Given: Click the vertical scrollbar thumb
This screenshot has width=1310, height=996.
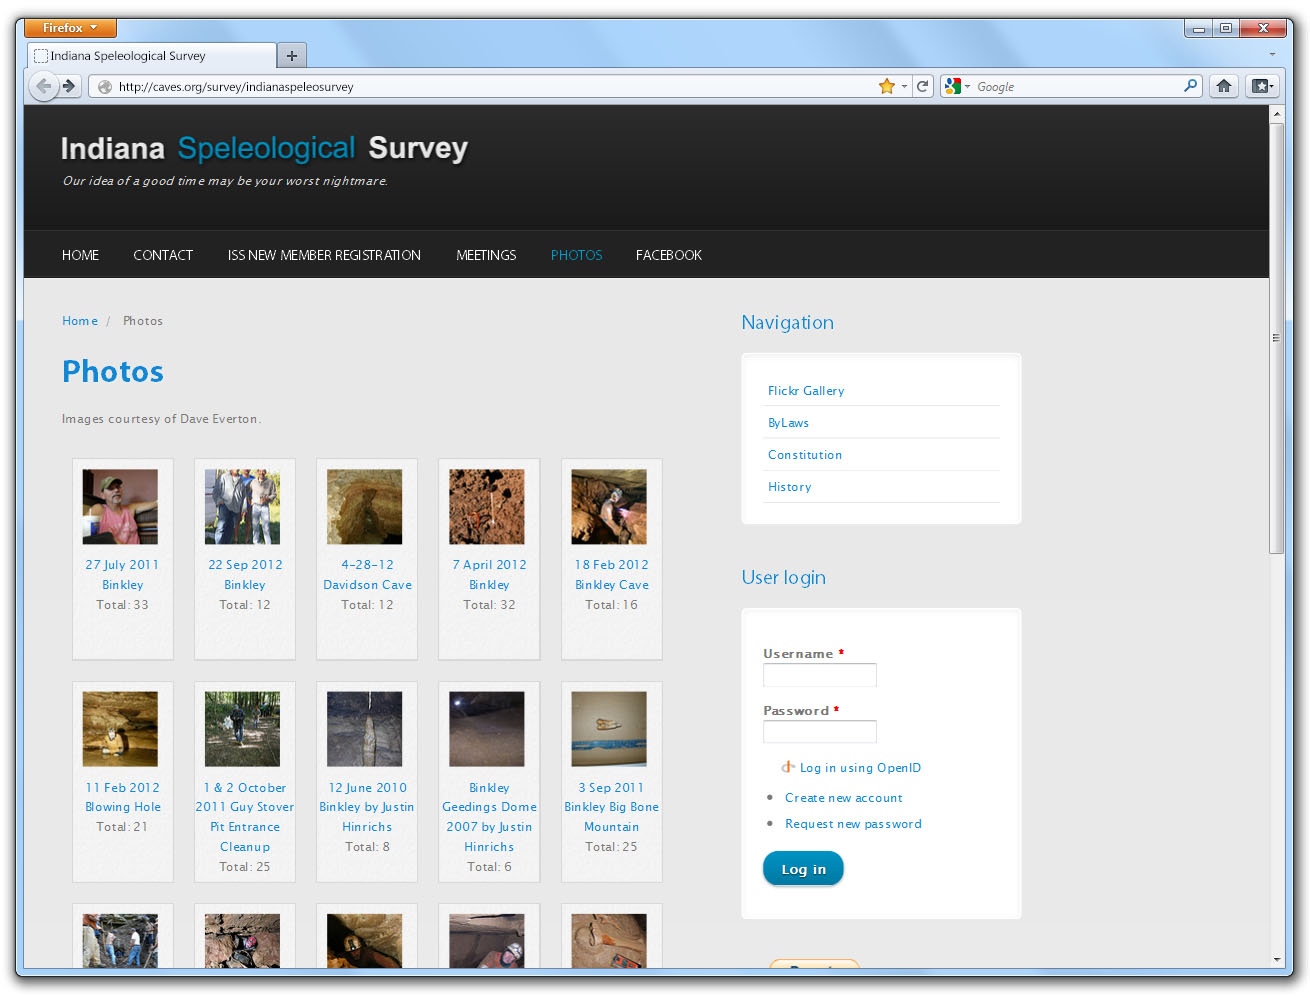Looking at the screenshot, I should pos(1277,338).
